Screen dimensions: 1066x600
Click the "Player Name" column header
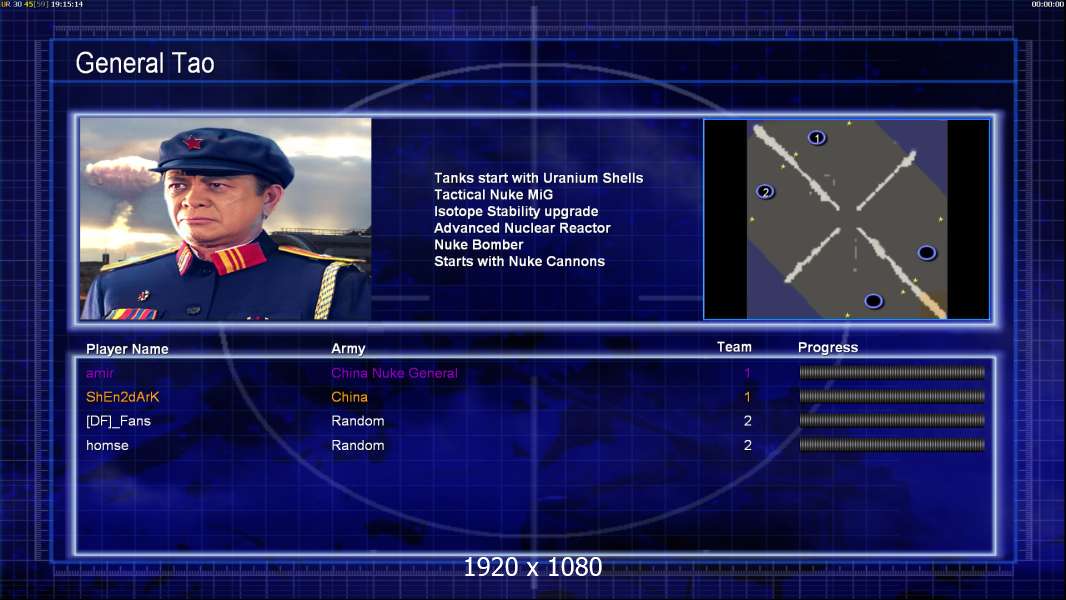[127, 349]
